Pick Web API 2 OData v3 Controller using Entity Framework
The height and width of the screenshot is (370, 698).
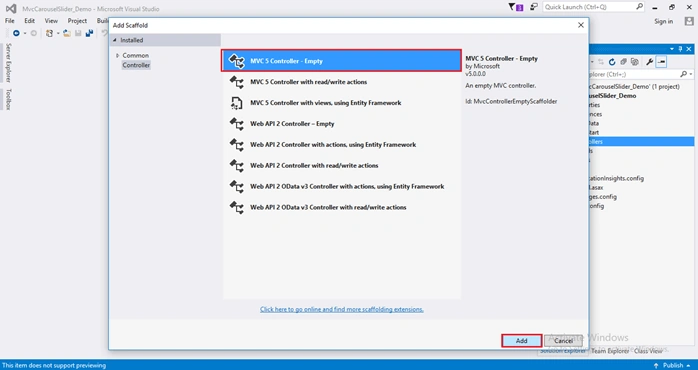(x=341, y=187)
